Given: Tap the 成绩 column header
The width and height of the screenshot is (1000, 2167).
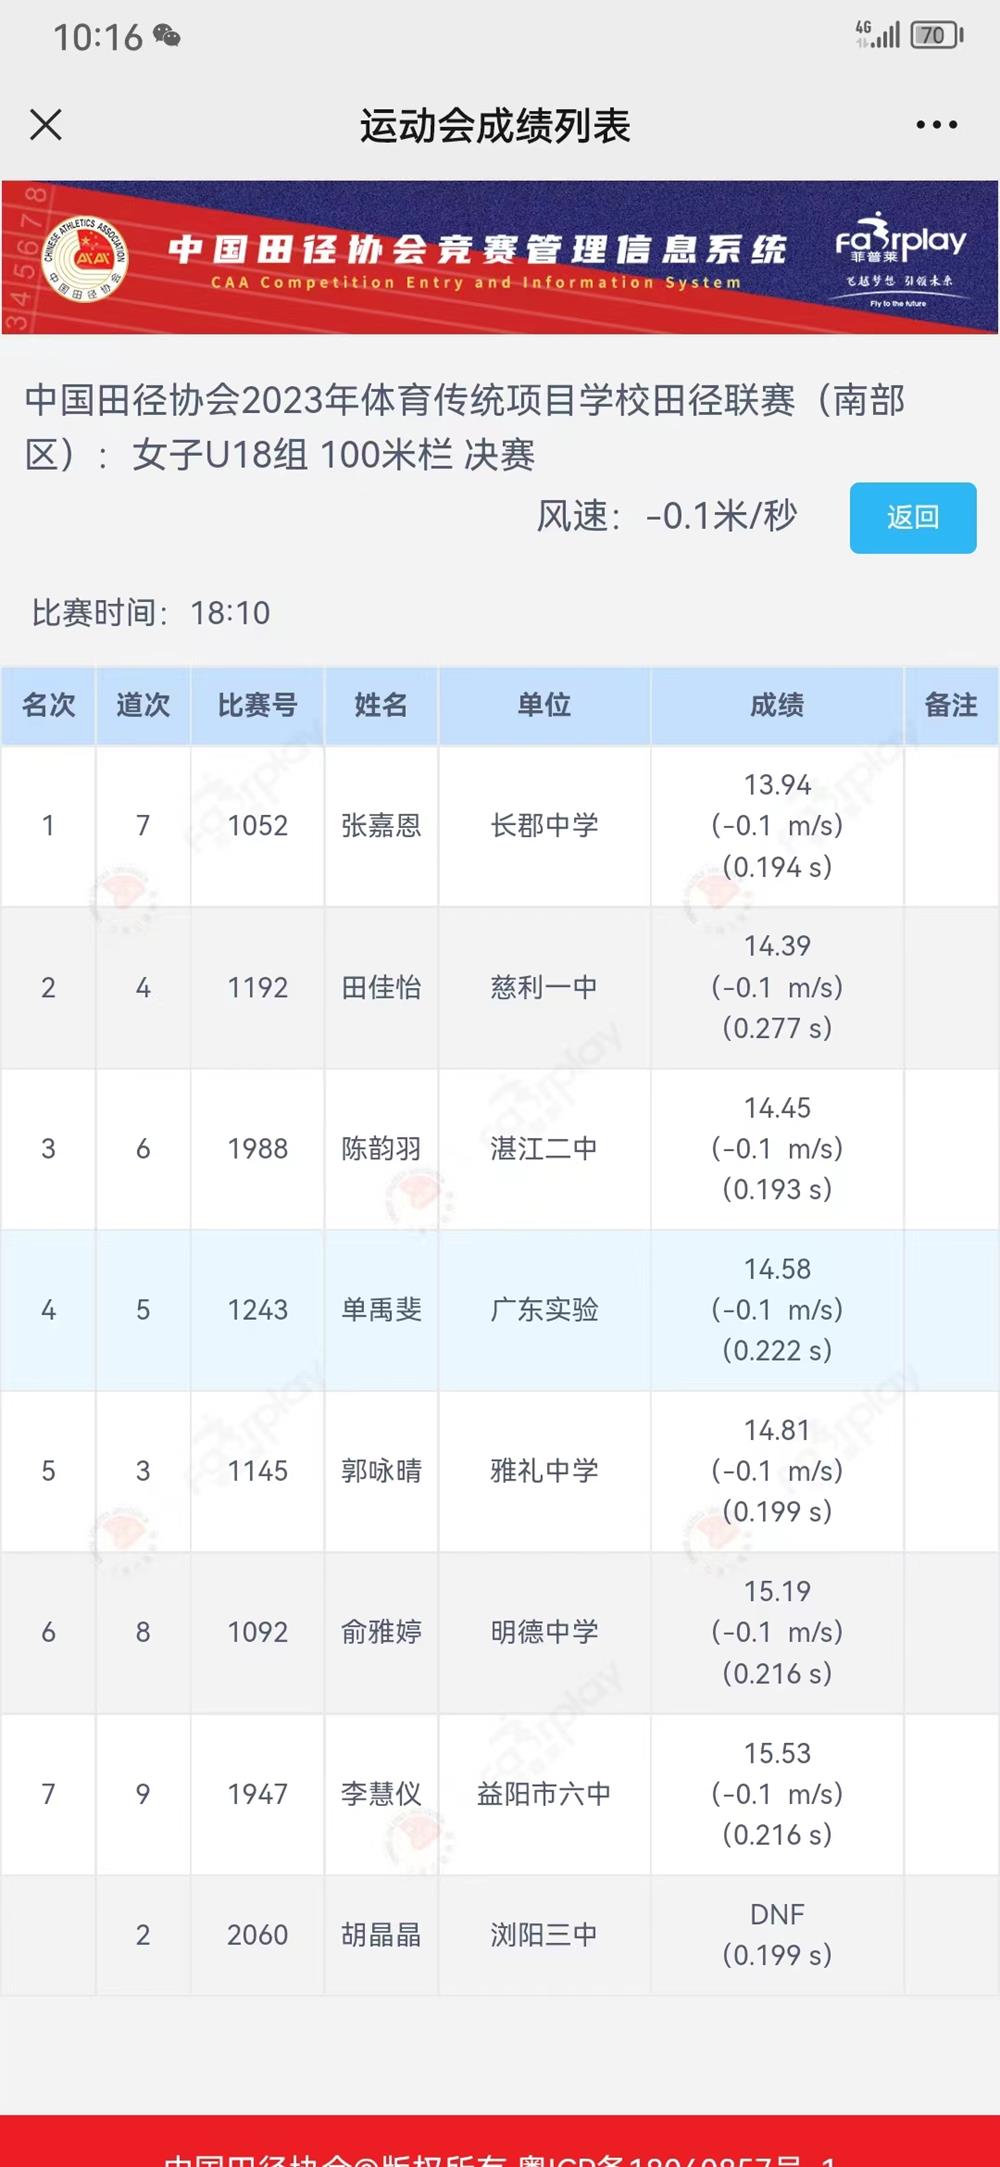Looking at the screenshot, I should pos(777,705).
